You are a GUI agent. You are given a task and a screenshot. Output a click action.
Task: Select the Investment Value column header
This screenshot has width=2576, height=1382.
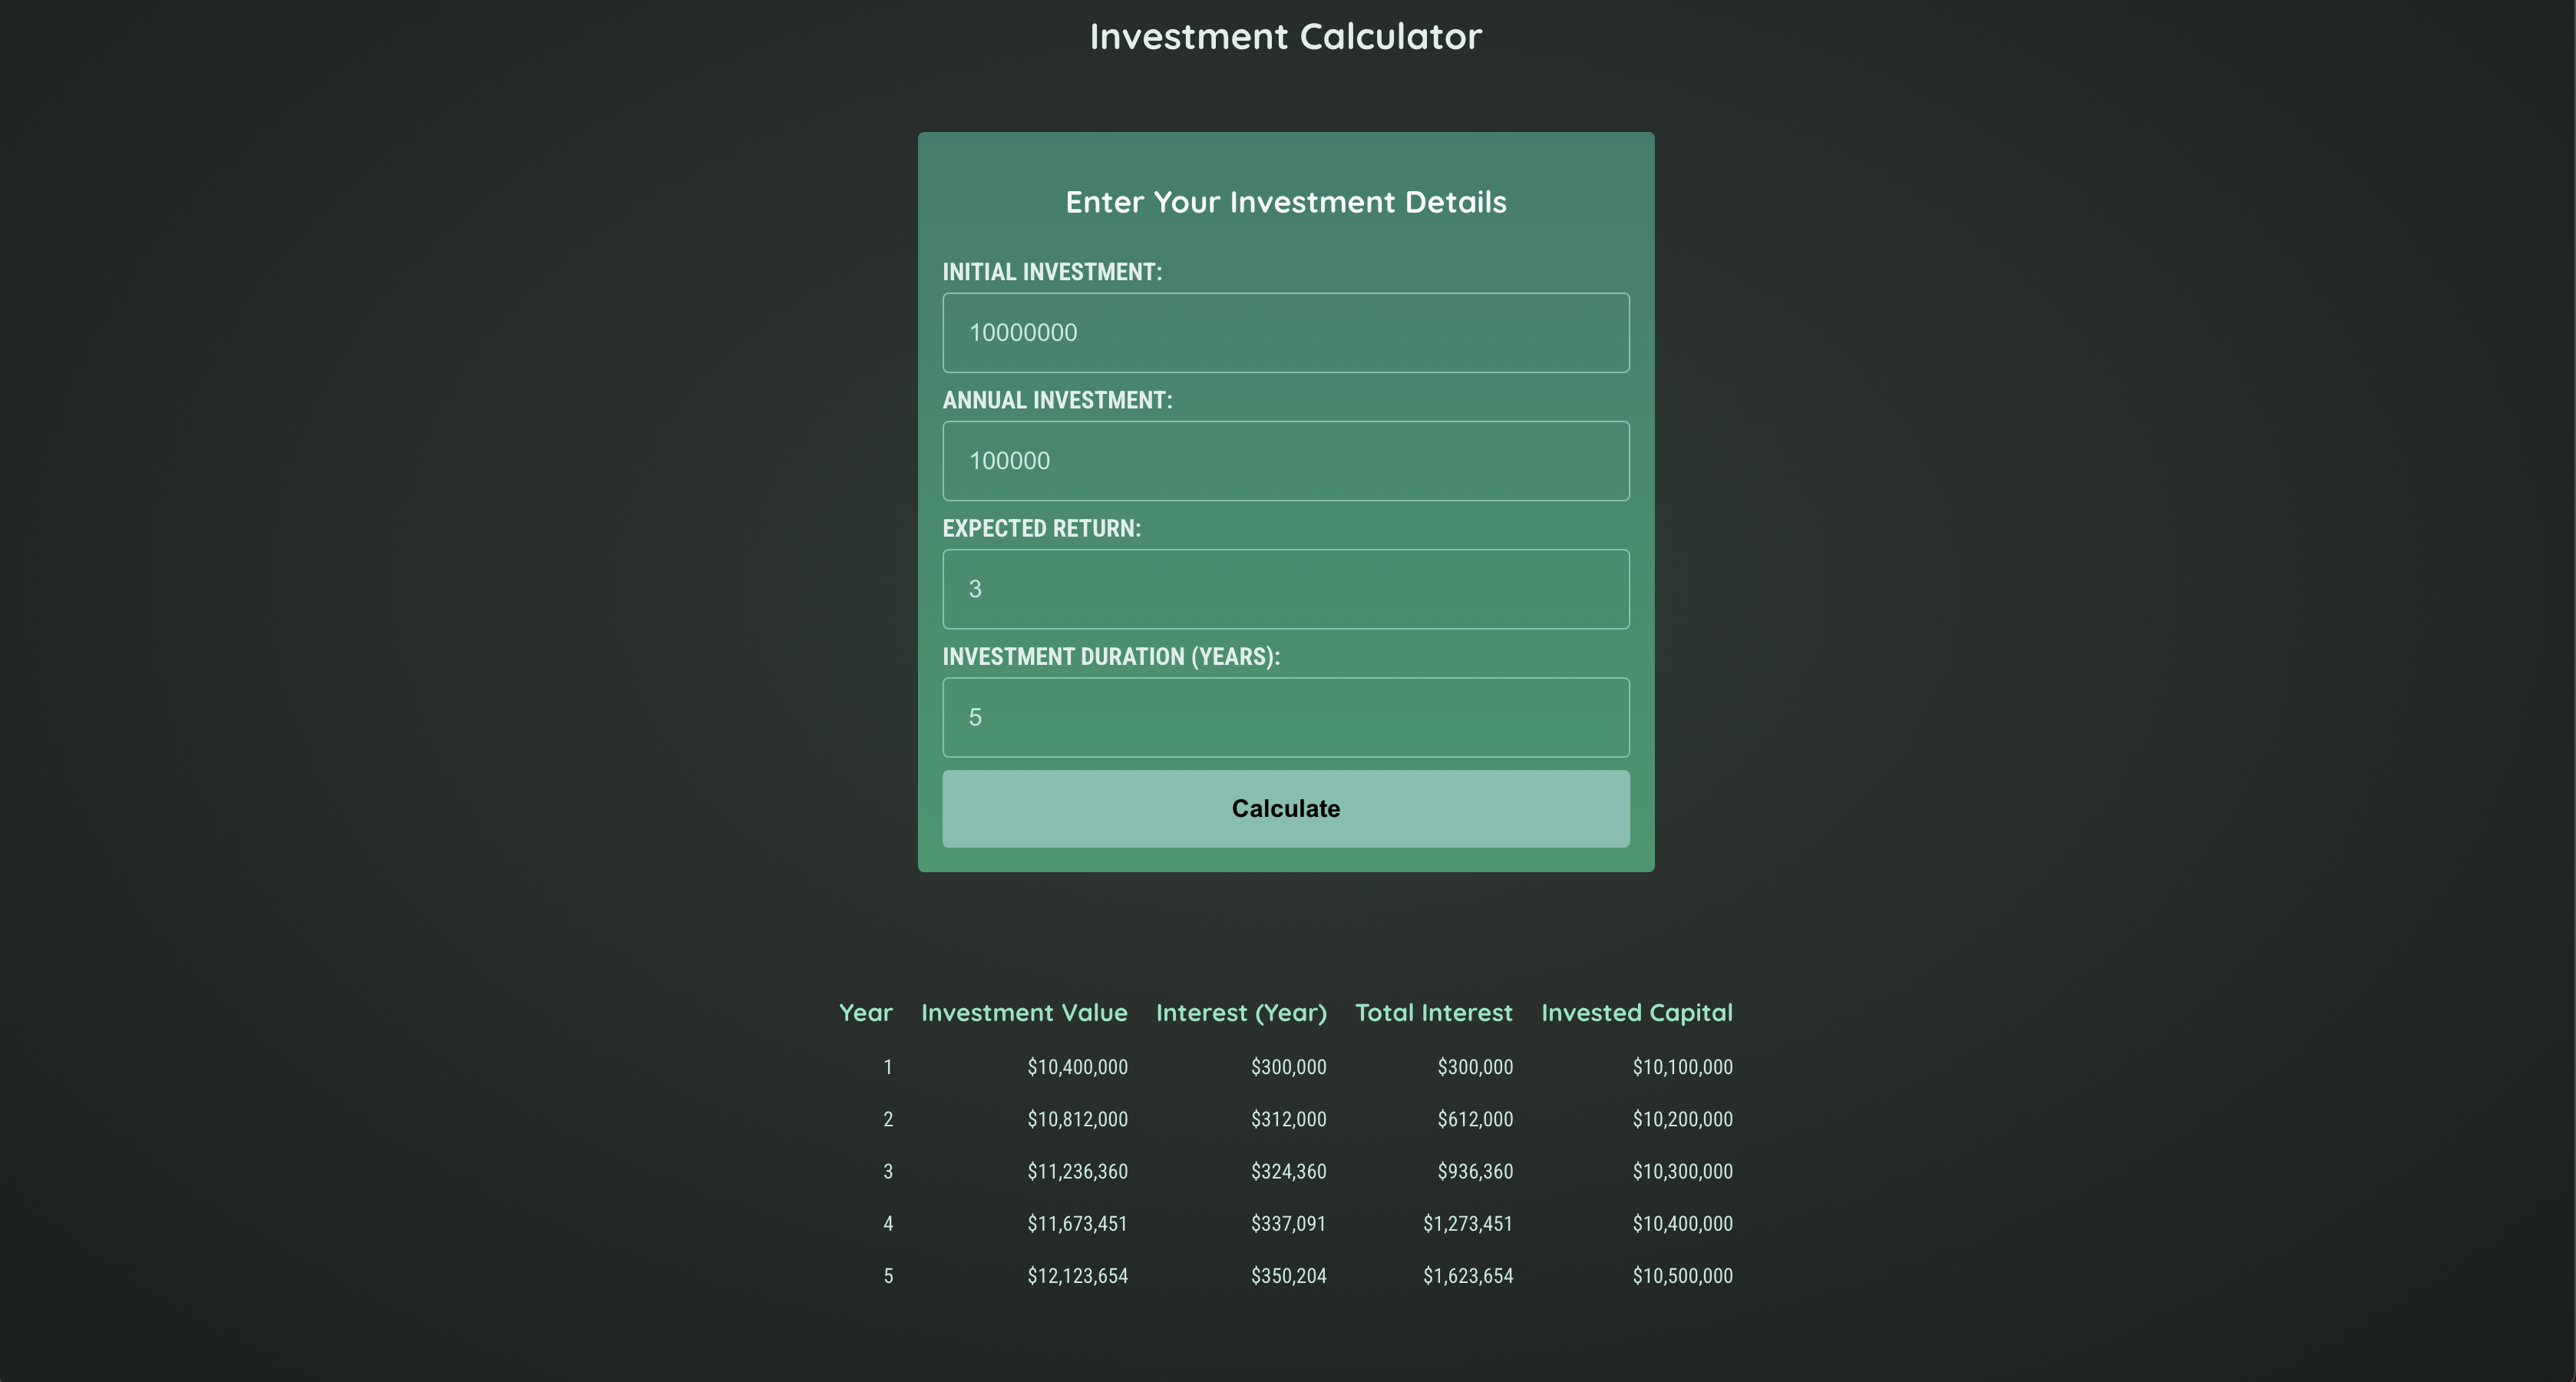tap(1023, 1013)
